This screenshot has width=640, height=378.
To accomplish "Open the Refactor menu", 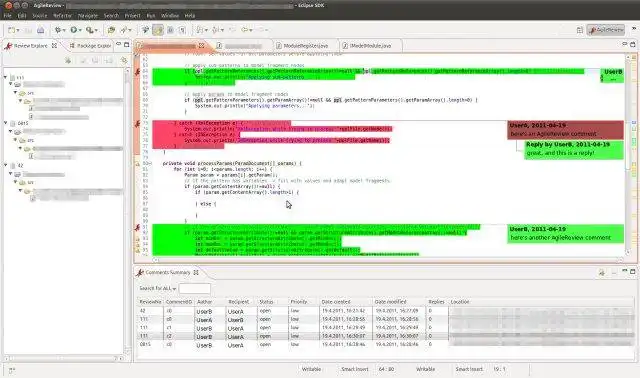I will pos(62,16).
